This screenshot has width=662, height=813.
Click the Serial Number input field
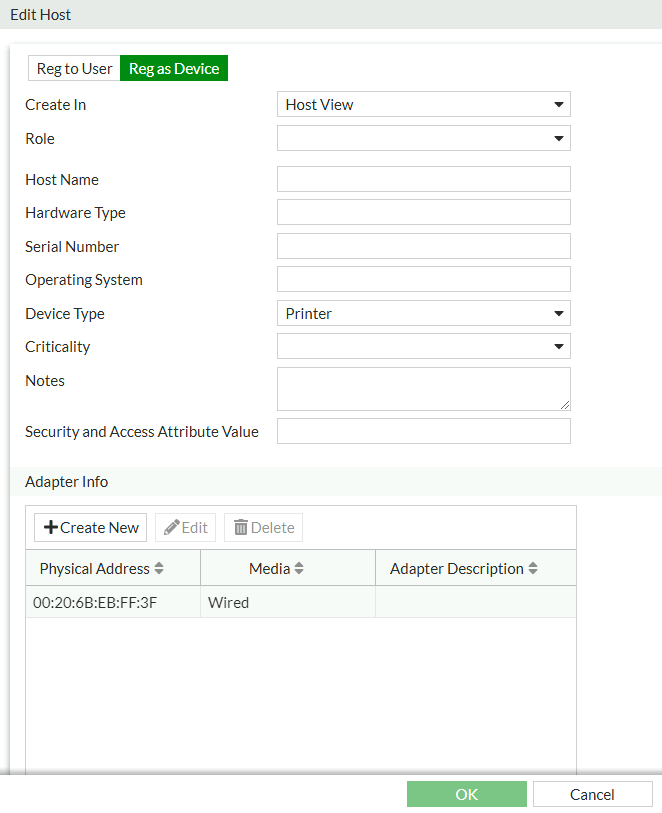point(423,246)
